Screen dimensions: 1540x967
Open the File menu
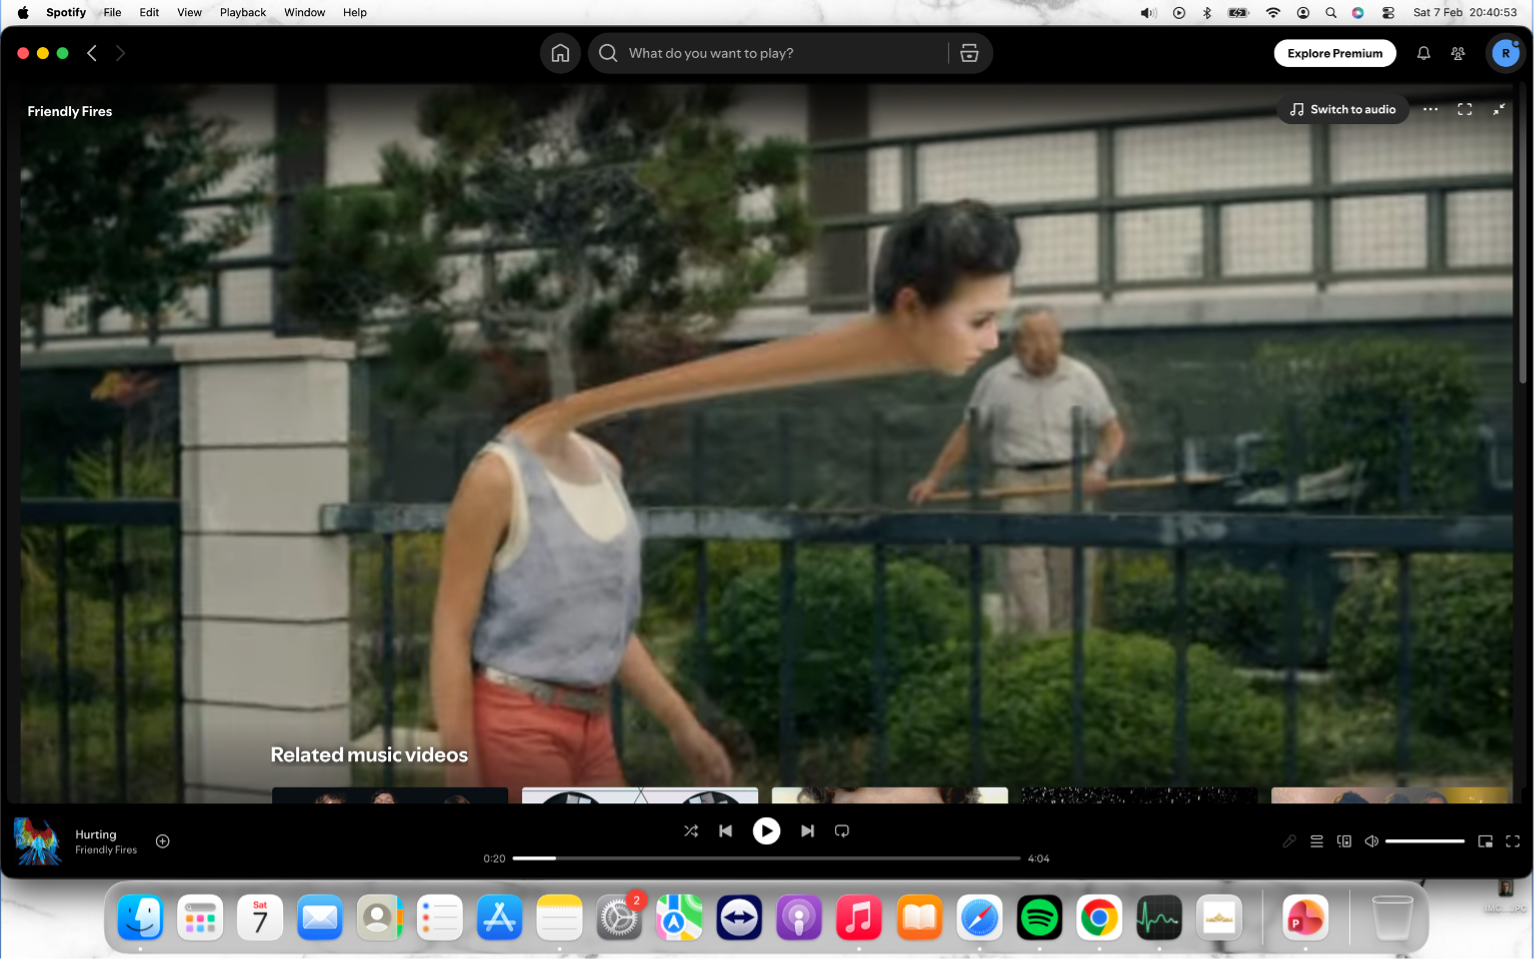click(112, 12)
